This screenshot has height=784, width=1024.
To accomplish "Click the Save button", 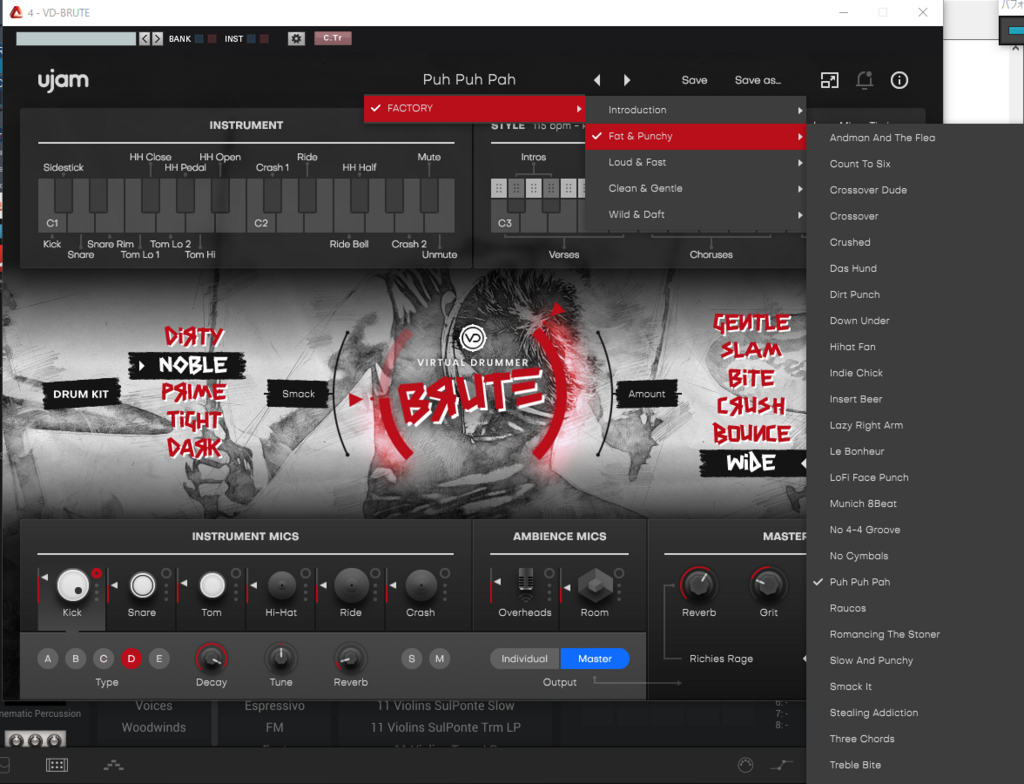I will (694, 80).
